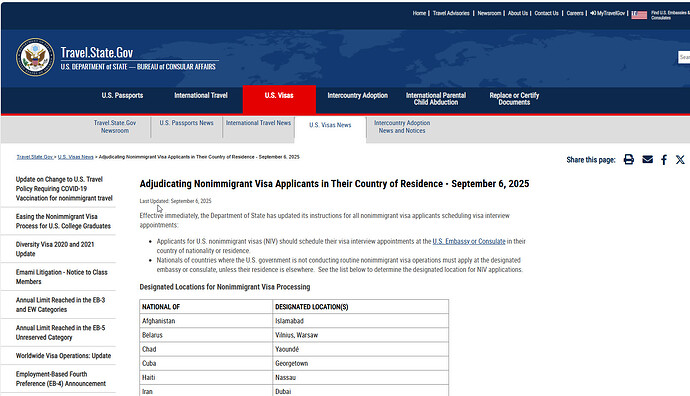Open Diversity Visa 2020 and 2021 Update
Screen dimensions: 690x396
55,249
